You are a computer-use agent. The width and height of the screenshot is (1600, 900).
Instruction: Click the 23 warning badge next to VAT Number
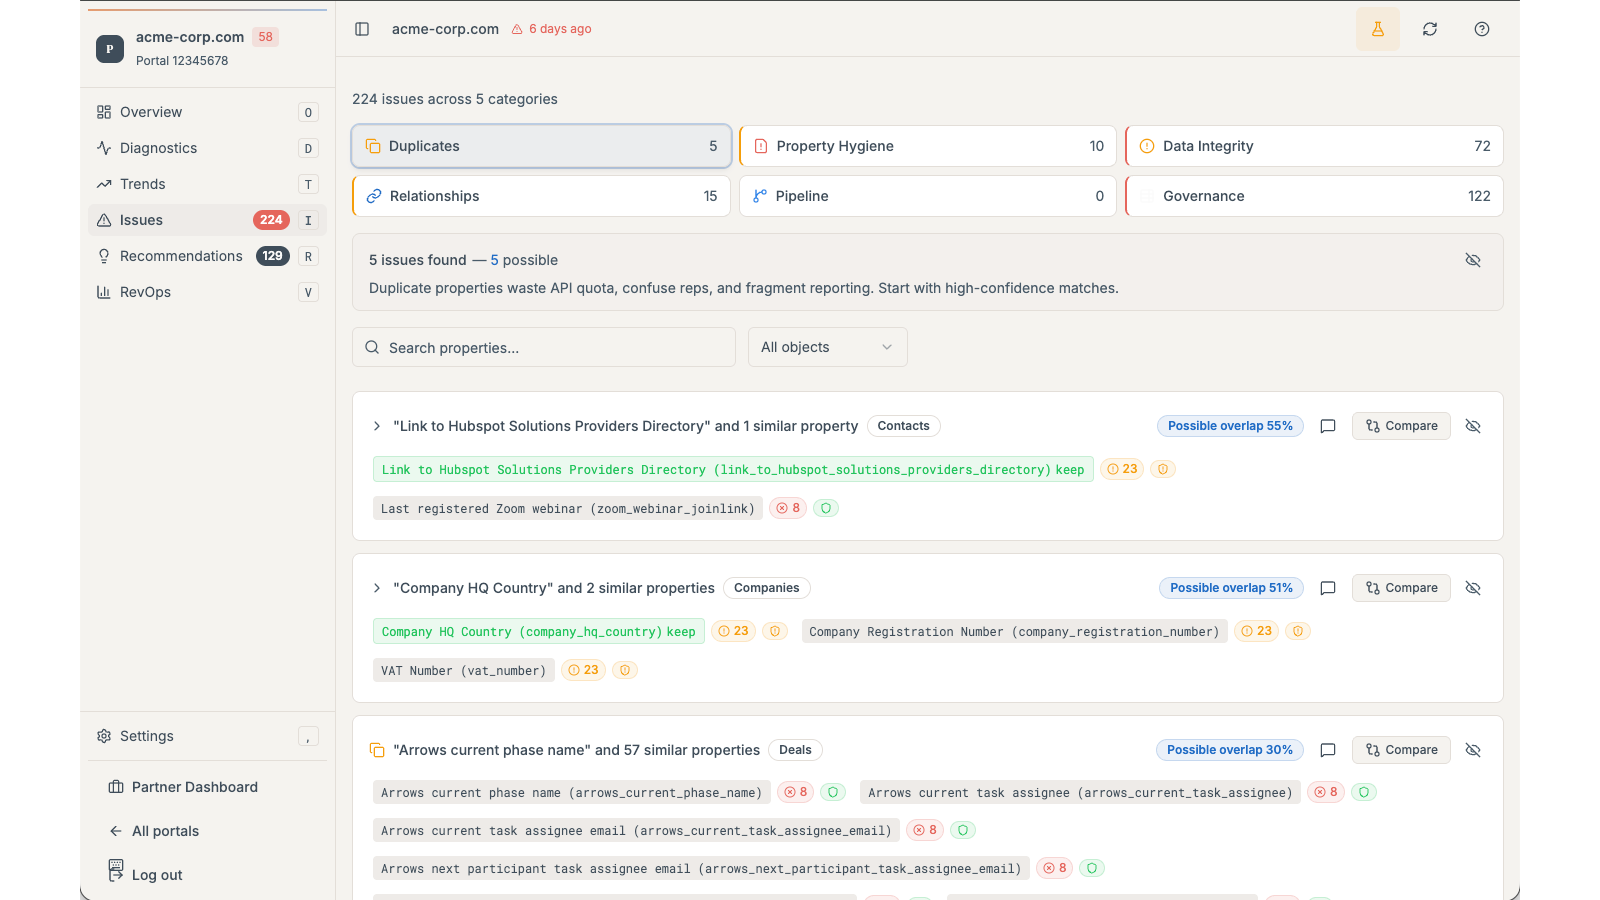tap(583, 670)
